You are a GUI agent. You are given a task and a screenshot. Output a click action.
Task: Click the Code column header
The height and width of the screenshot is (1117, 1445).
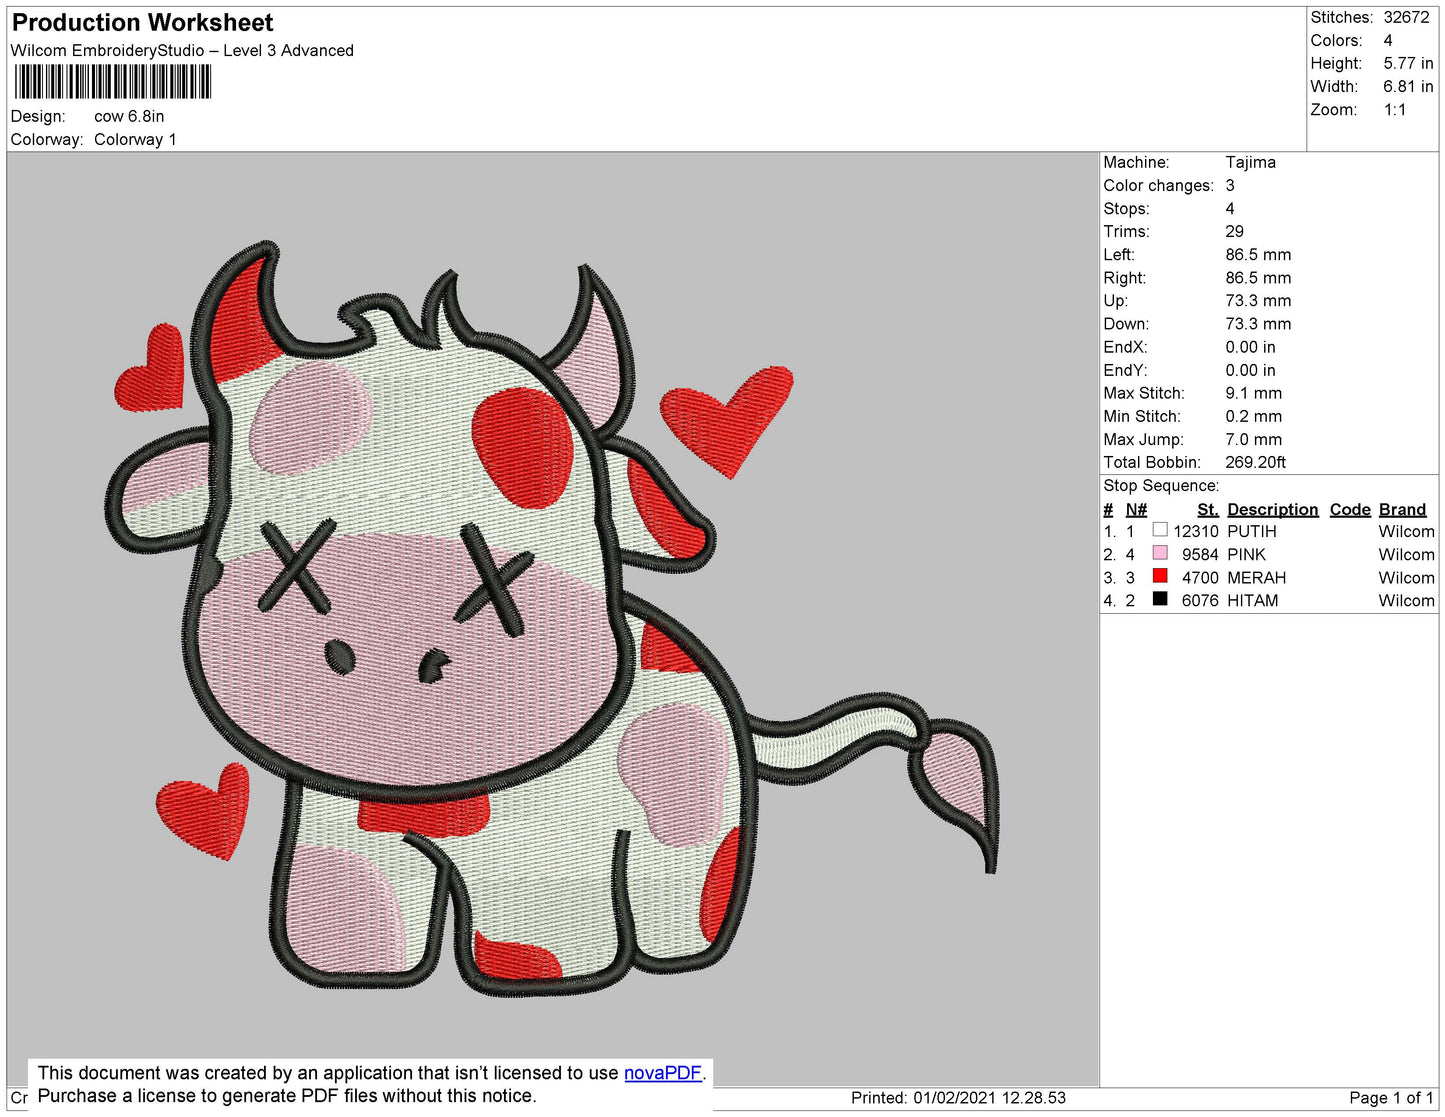tap(1349, 509)
